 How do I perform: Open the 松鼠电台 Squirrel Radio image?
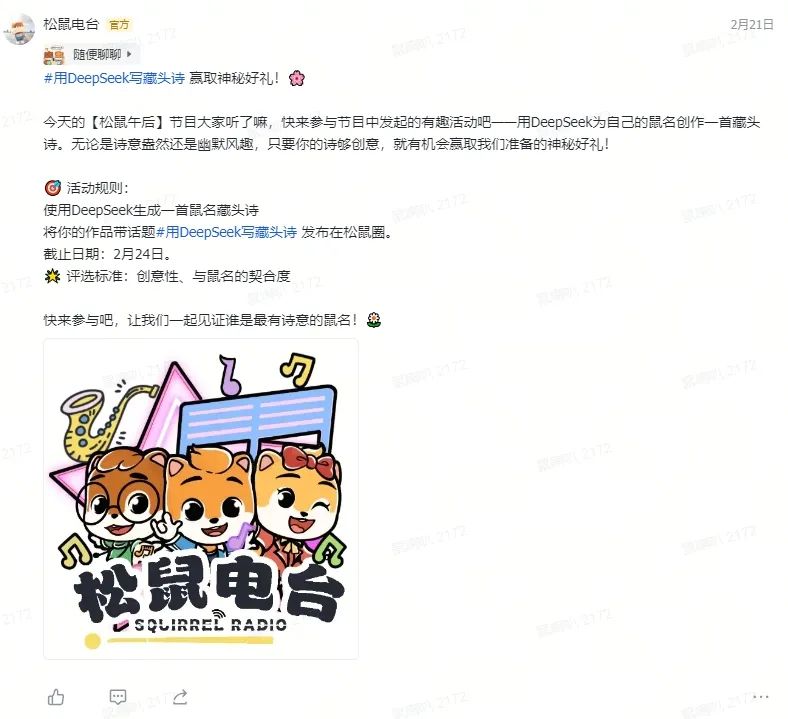point(201,498)
